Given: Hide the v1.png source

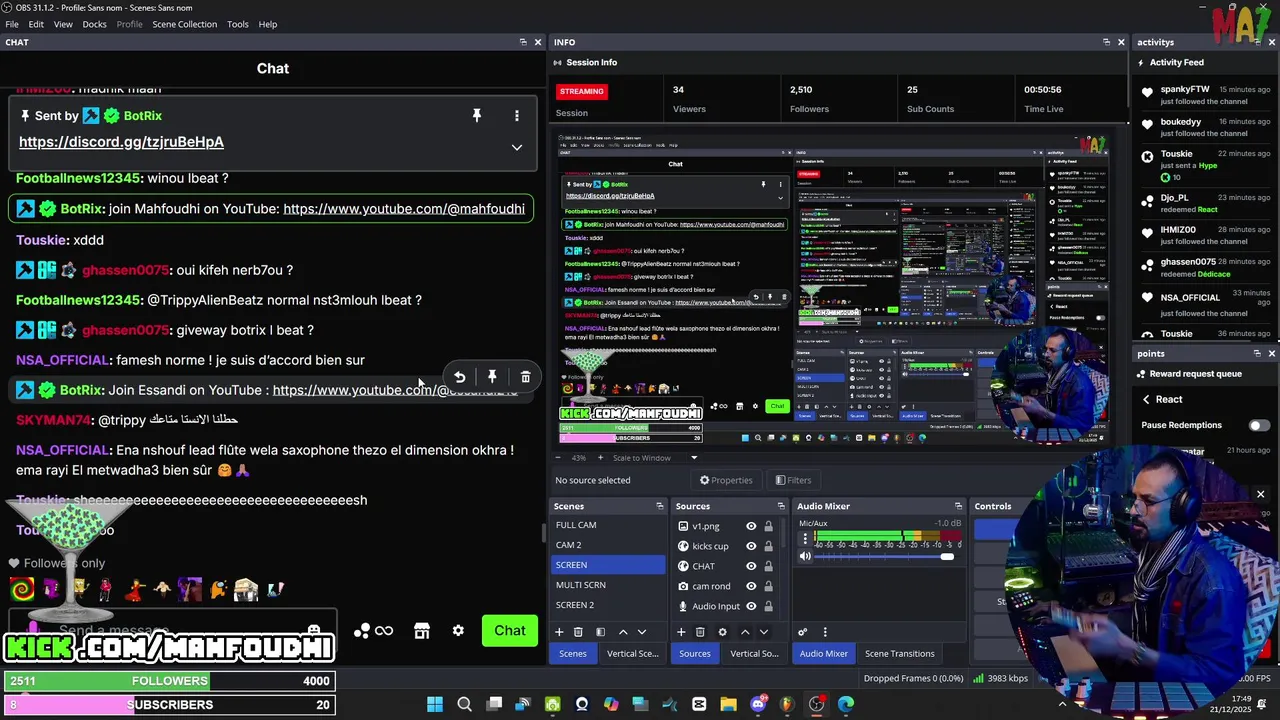Looking at the screenshot, I should tap(751, 526).
